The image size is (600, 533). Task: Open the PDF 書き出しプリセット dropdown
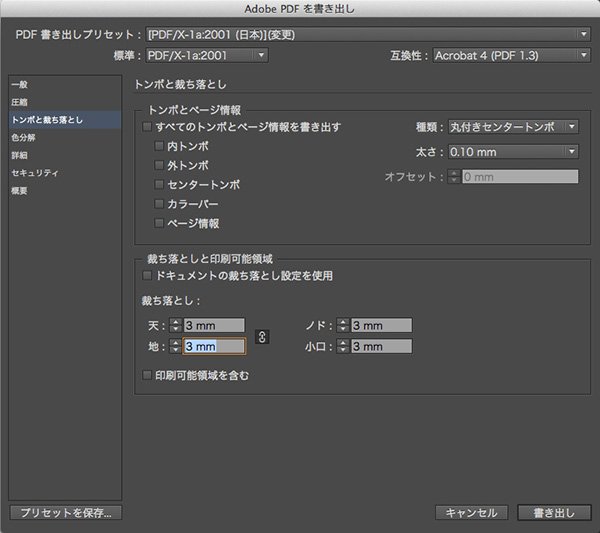pos(368,34)
